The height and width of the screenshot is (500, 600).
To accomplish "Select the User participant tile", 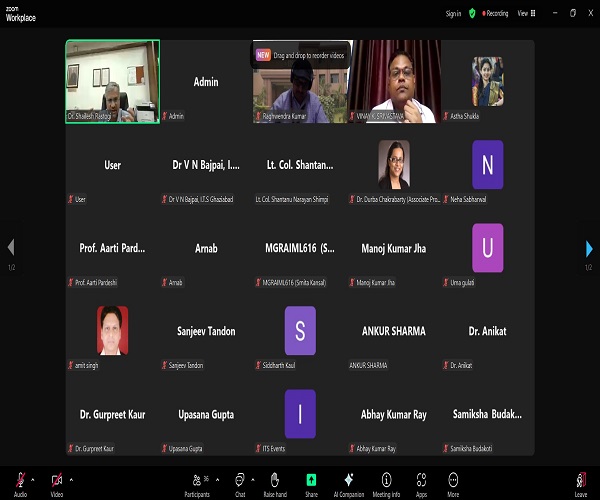I will click(112, 165).
